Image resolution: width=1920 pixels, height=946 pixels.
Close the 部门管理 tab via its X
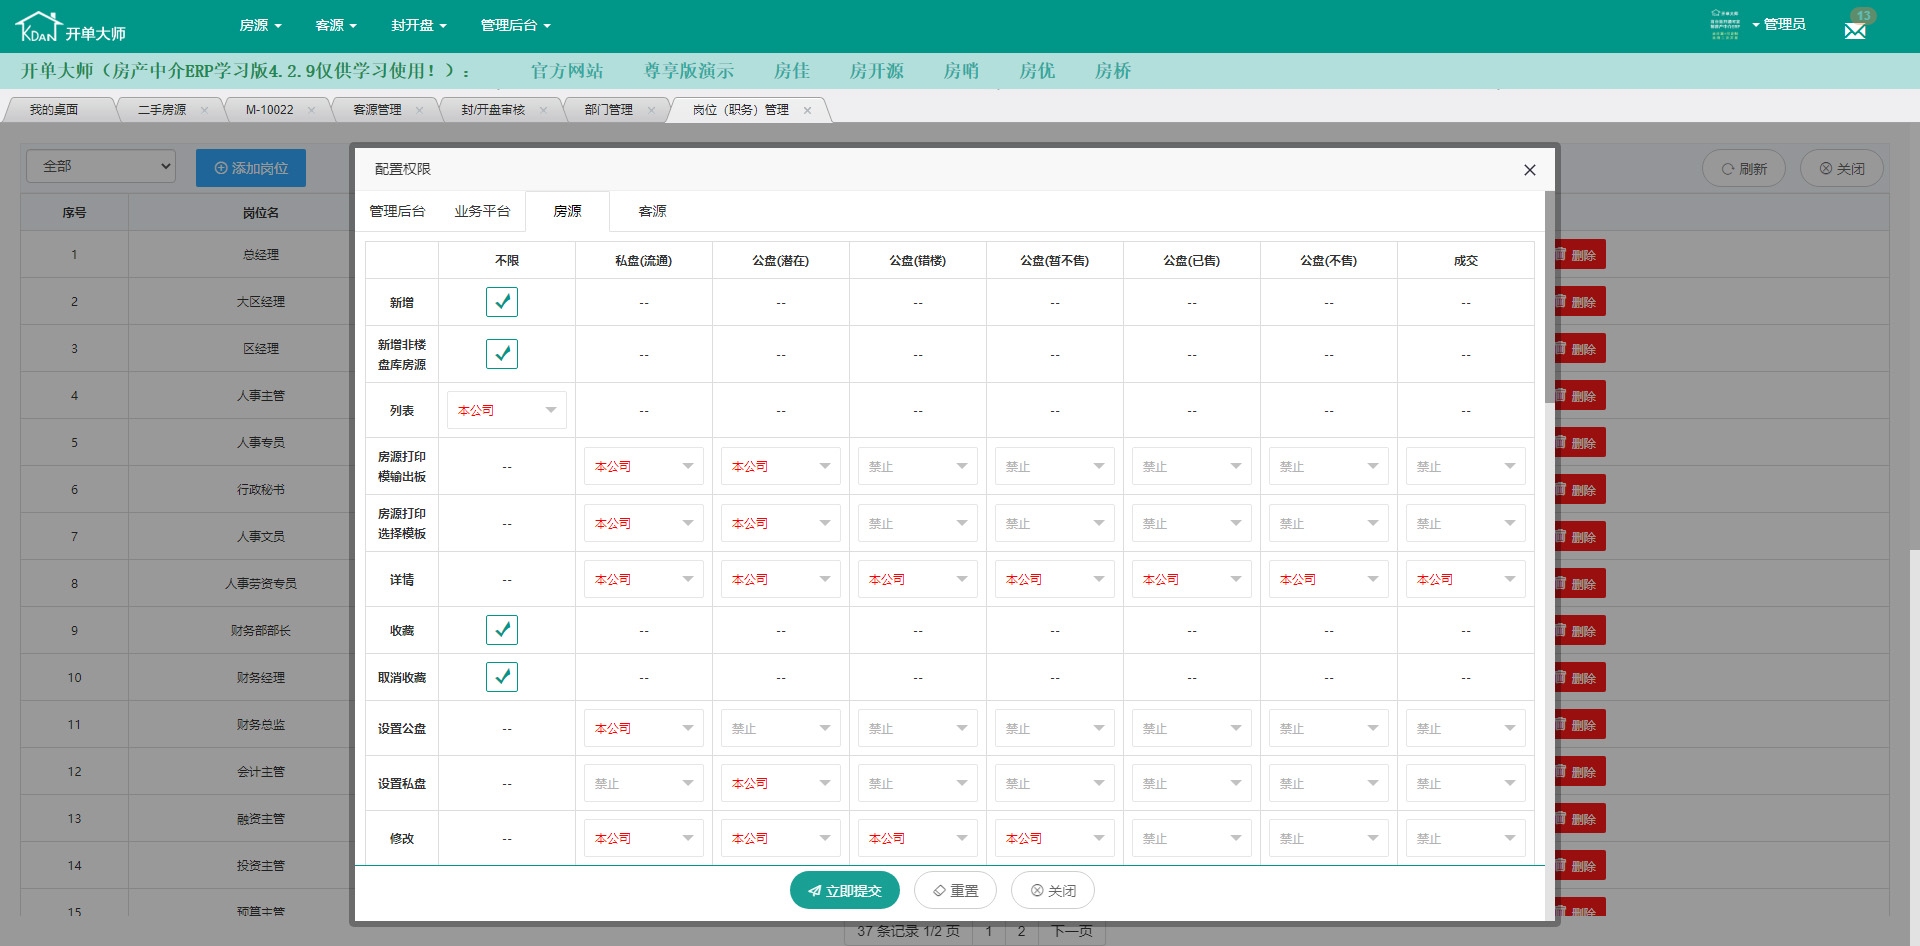pyautogui.click(x=651, y=110)
